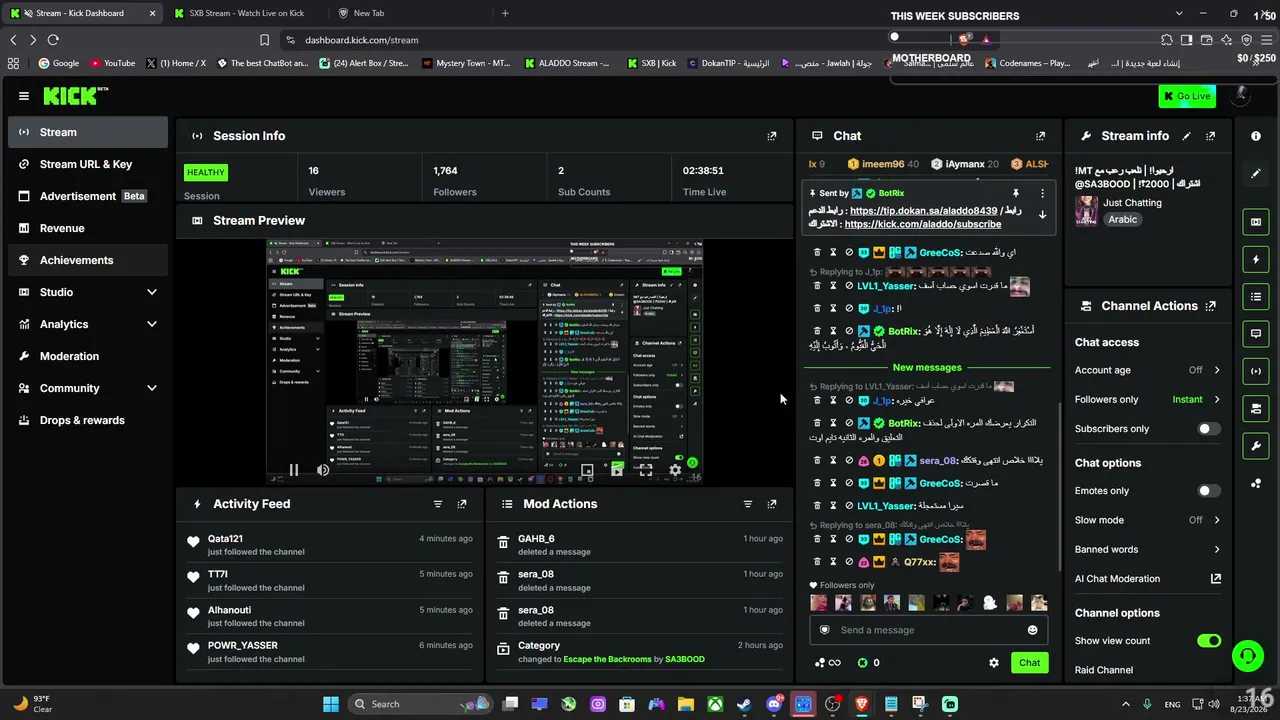Pop out the Stream info panel

(x=1211, y=136)
